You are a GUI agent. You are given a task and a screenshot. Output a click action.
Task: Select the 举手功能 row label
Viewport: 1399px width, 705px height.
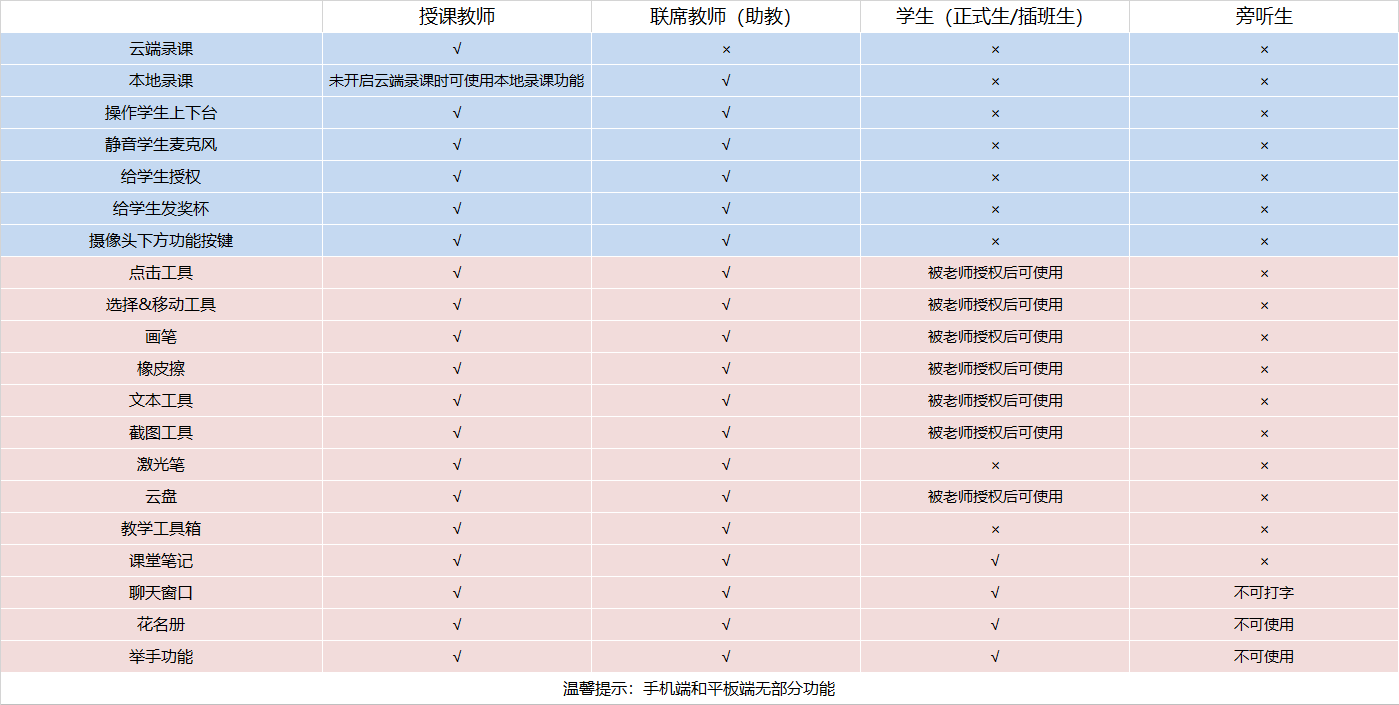161,657
